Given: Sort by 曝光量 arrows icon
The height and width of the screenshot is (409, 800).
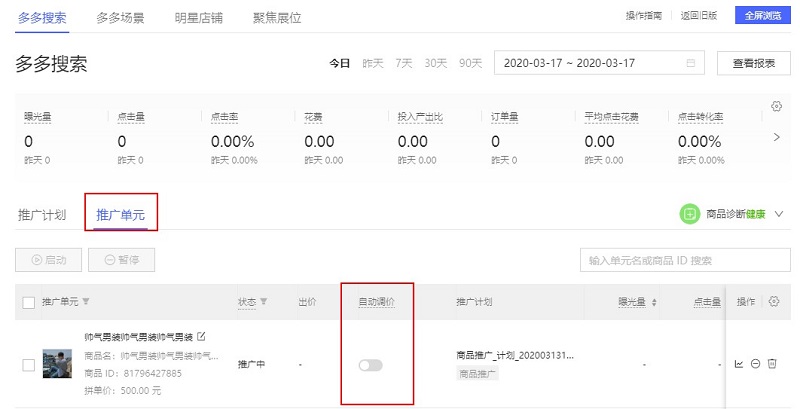Looking at the screenshot, I should (654, 302).
